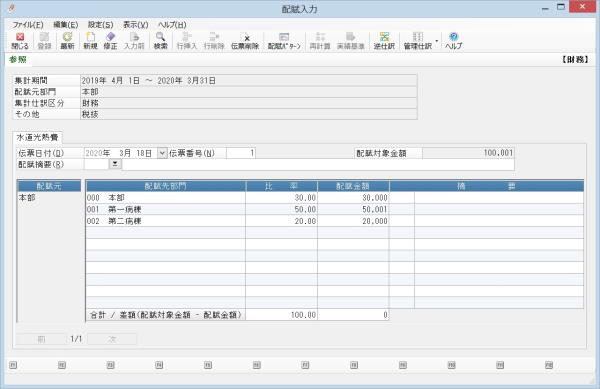Open the 伝票日付 date dropdown
600x389 pixels.
[162, 153]
